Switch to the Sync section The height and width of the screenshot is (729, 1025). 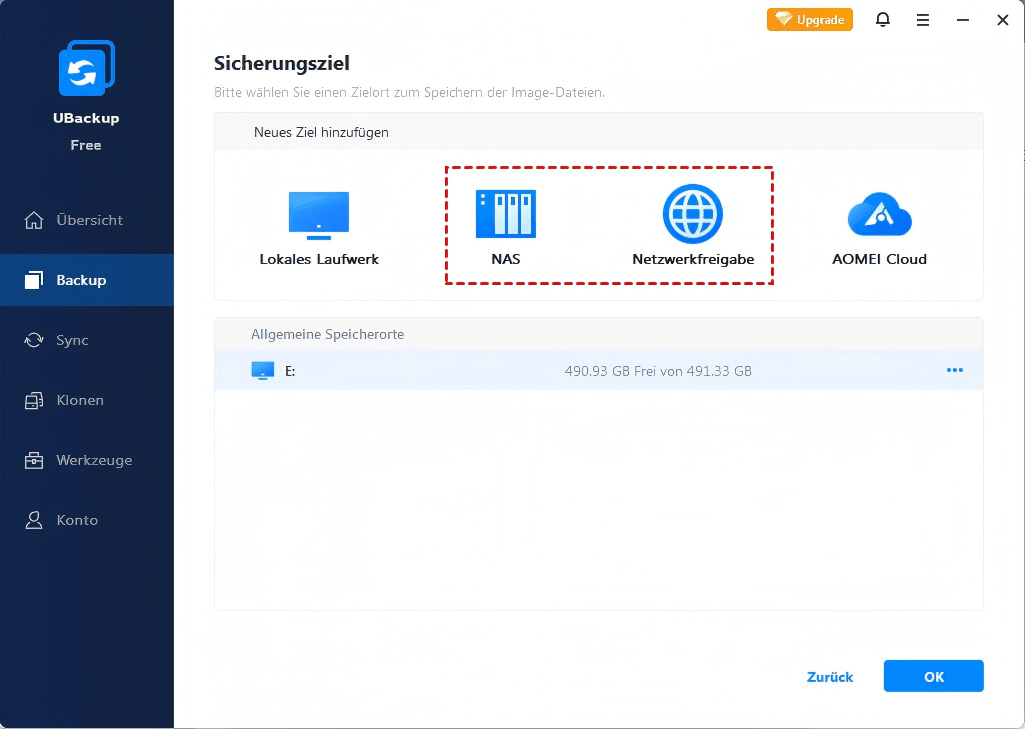(72, 340)
